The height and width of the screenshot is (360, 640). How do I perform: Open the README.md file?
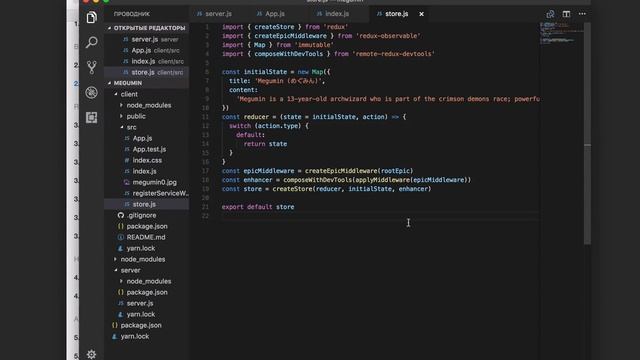tap(147, 238)
